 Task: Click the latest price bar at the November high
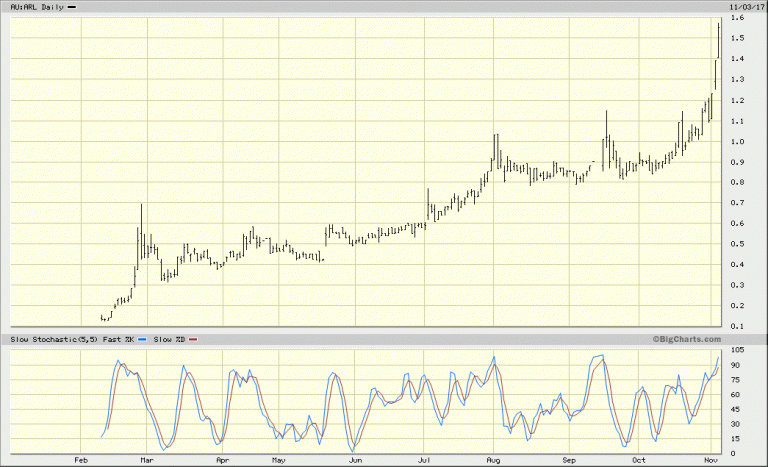pyautogui.click(x=719, y=40)
